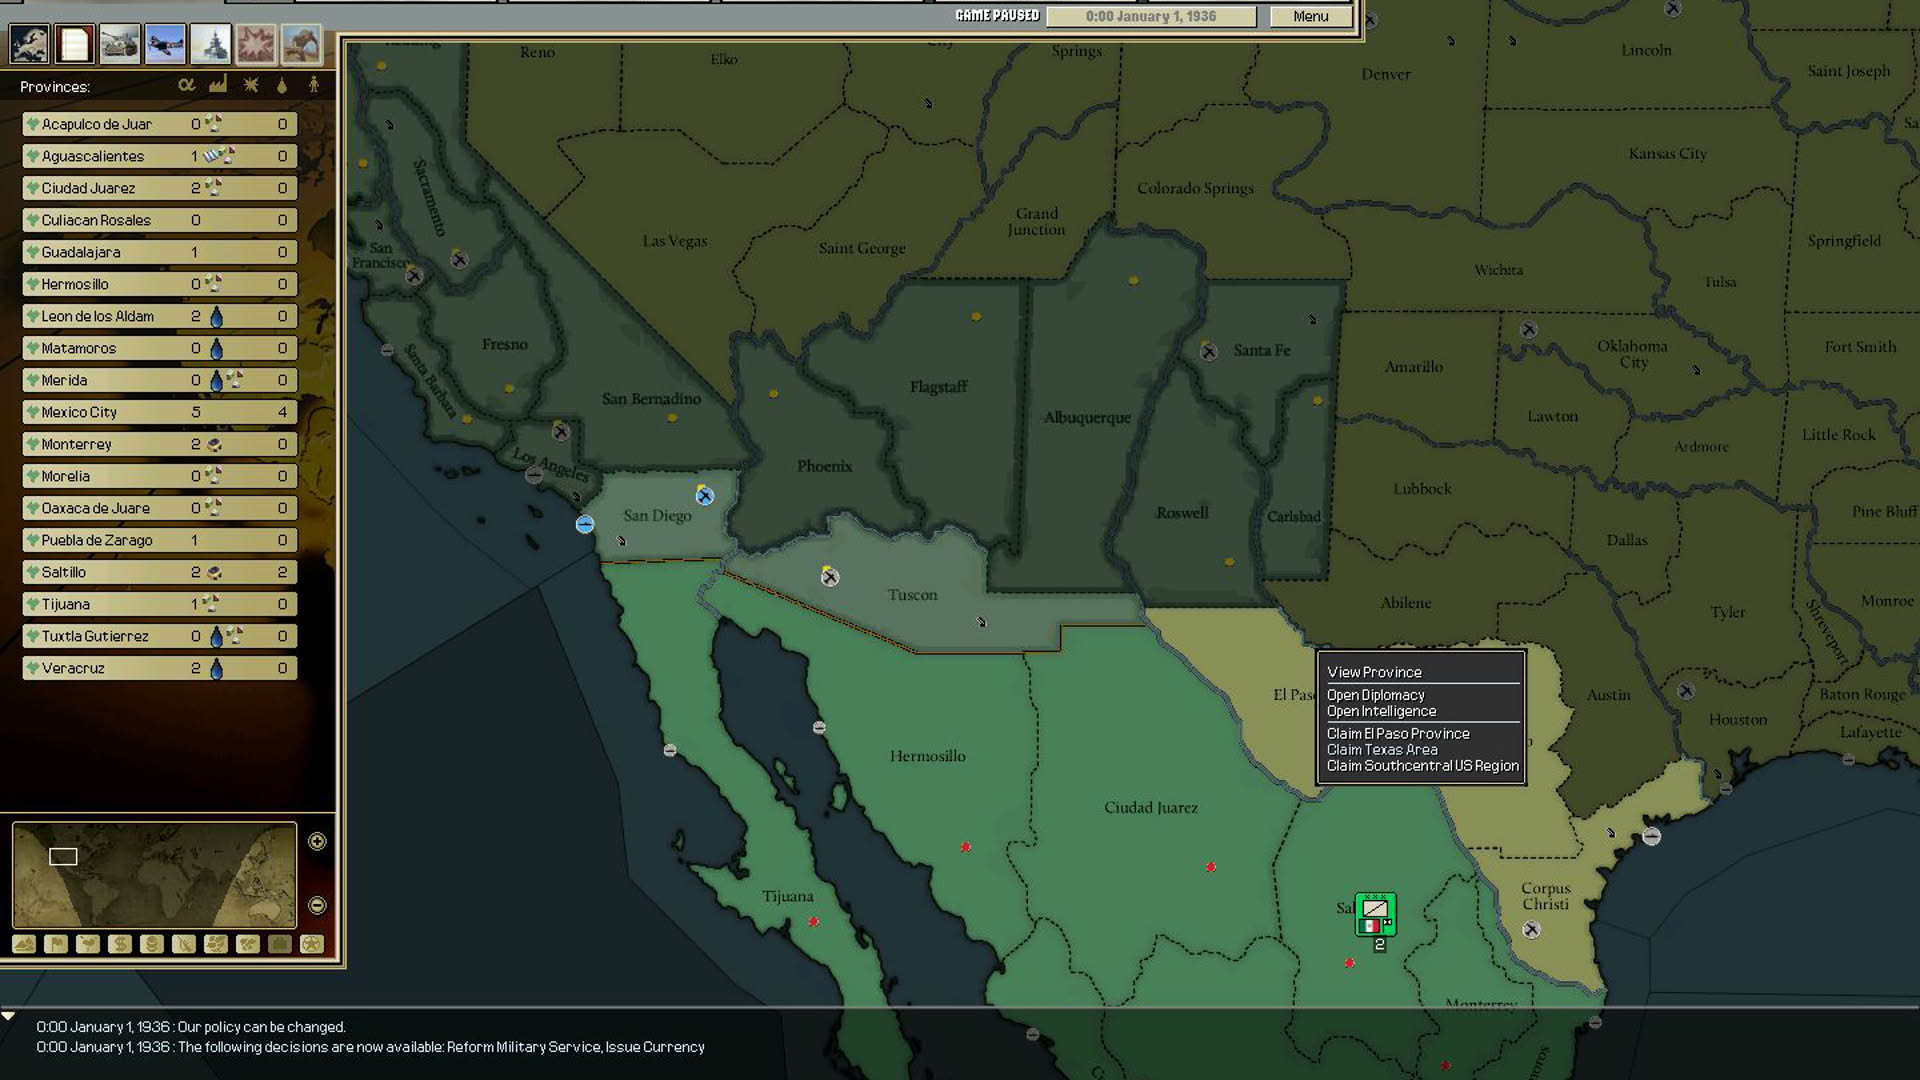Switch to the flag political map mode
The height and width of the screenshot is (1080, 1920).
pos(56,944)
